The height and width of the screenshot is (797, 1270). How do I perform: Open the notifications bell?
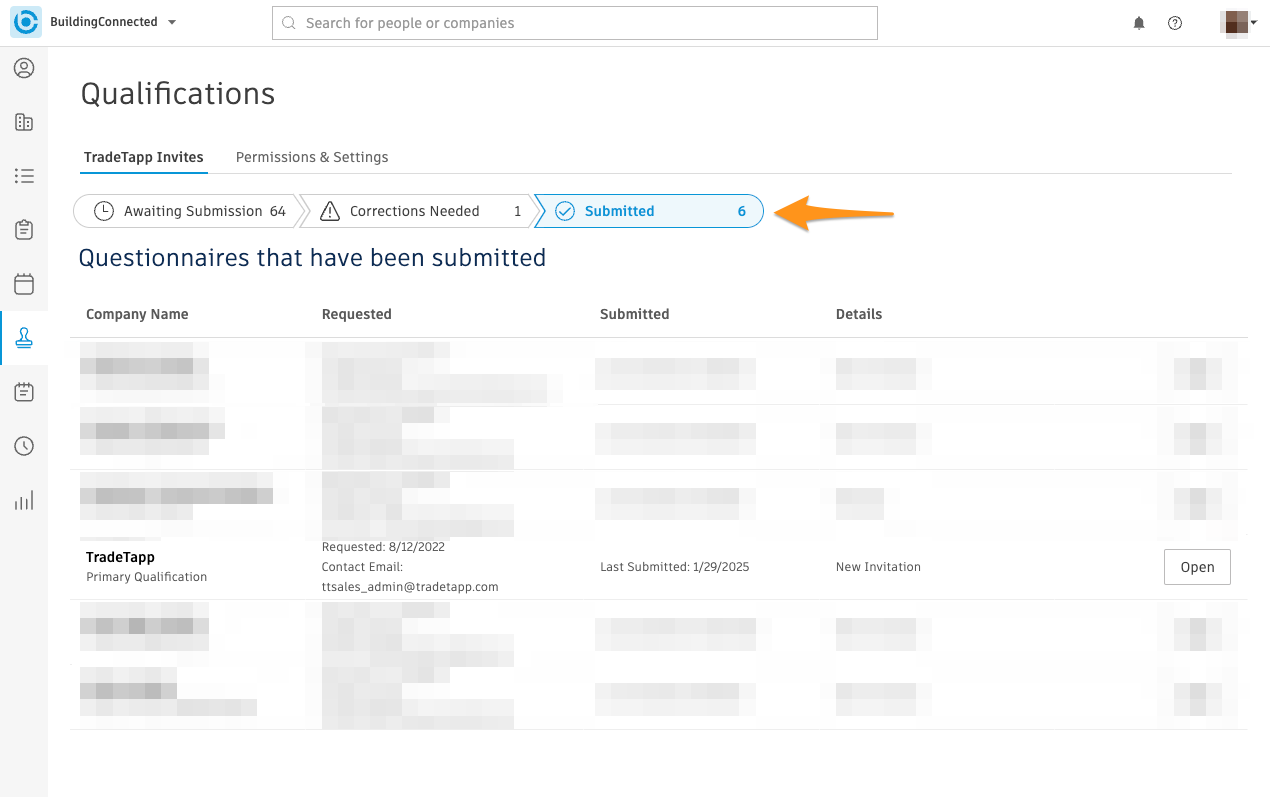pos(1139,23)
